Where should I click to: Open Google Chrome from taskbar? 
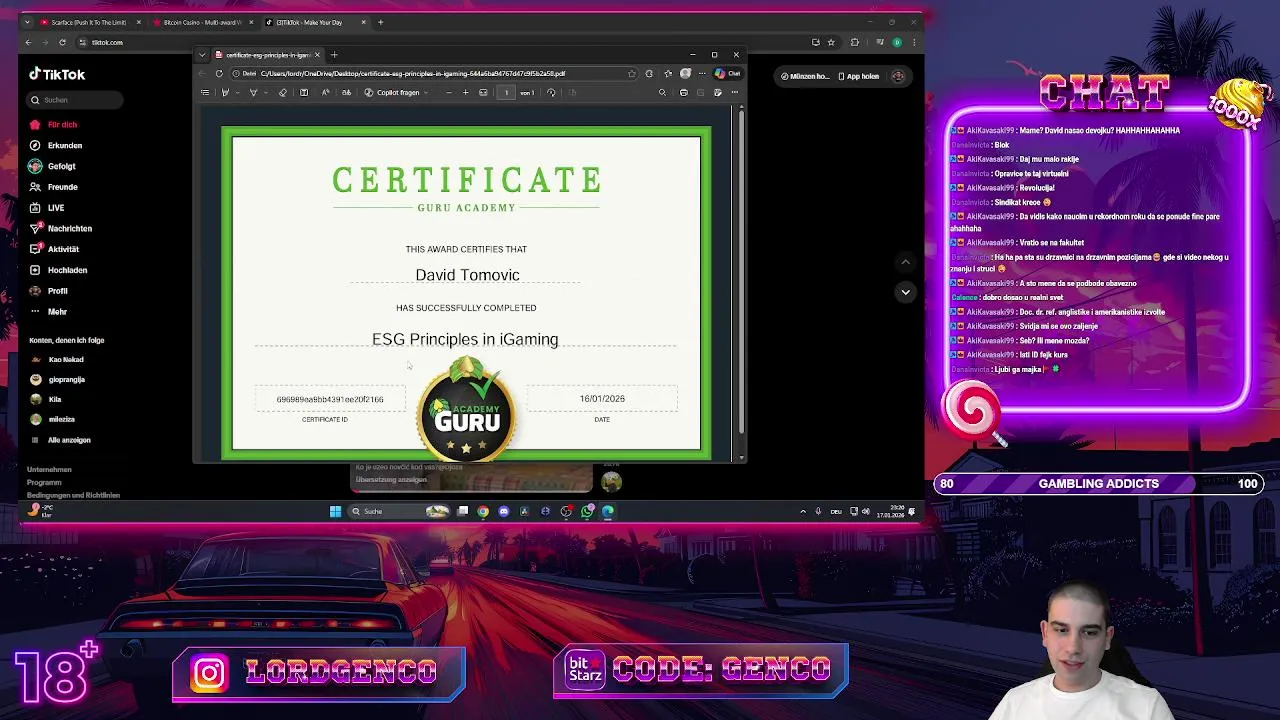tap(483, 512)
